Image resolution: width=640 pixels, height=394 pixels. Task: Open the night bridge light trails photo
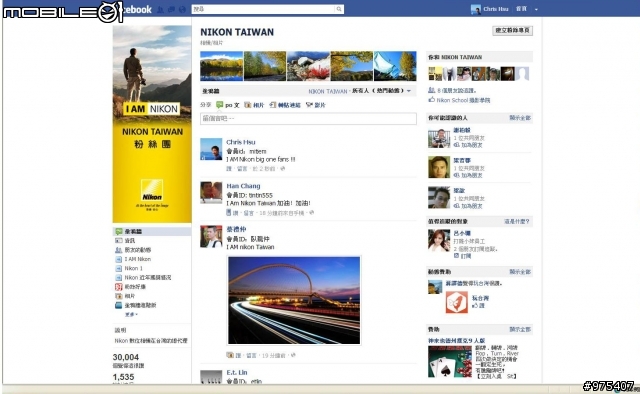294,300
